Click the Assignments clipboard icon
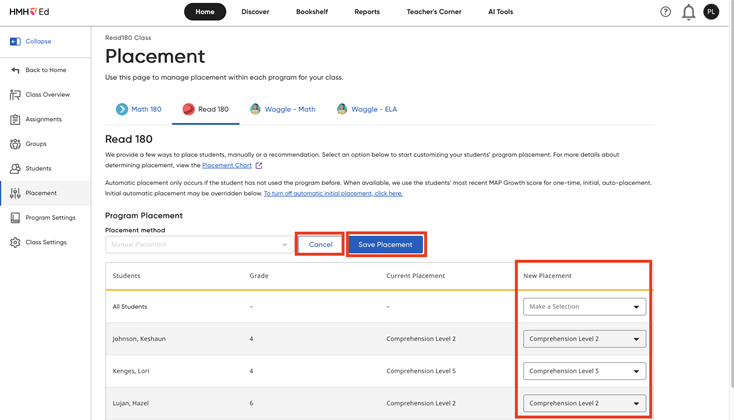The image size is (734, 420). pos(15,119)
